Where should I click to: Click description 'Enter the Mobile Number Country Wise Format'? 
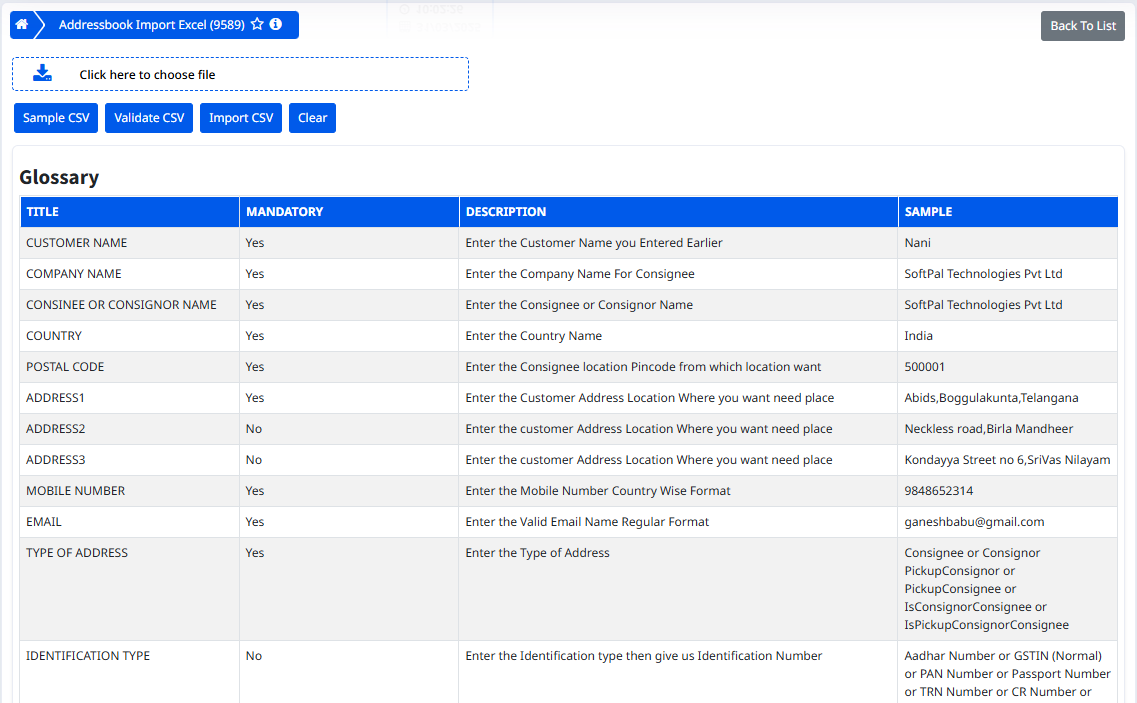[x=598, y=491]
